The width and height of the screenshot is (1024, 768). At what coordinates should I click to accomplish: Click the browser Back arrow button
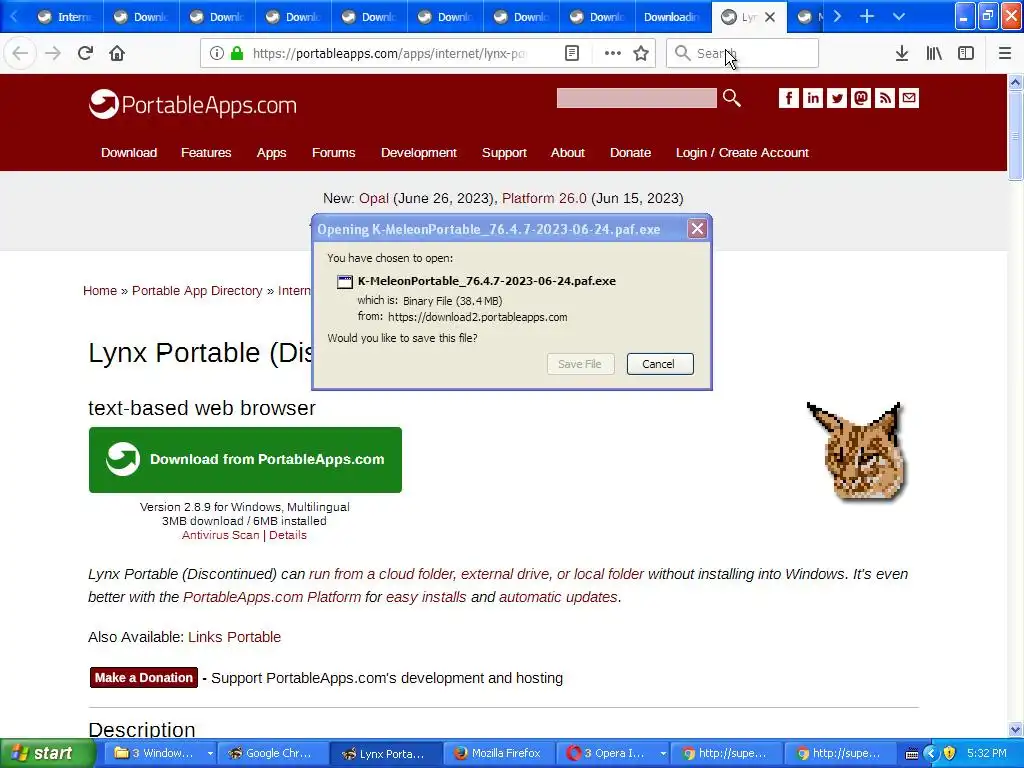[20, 53]
